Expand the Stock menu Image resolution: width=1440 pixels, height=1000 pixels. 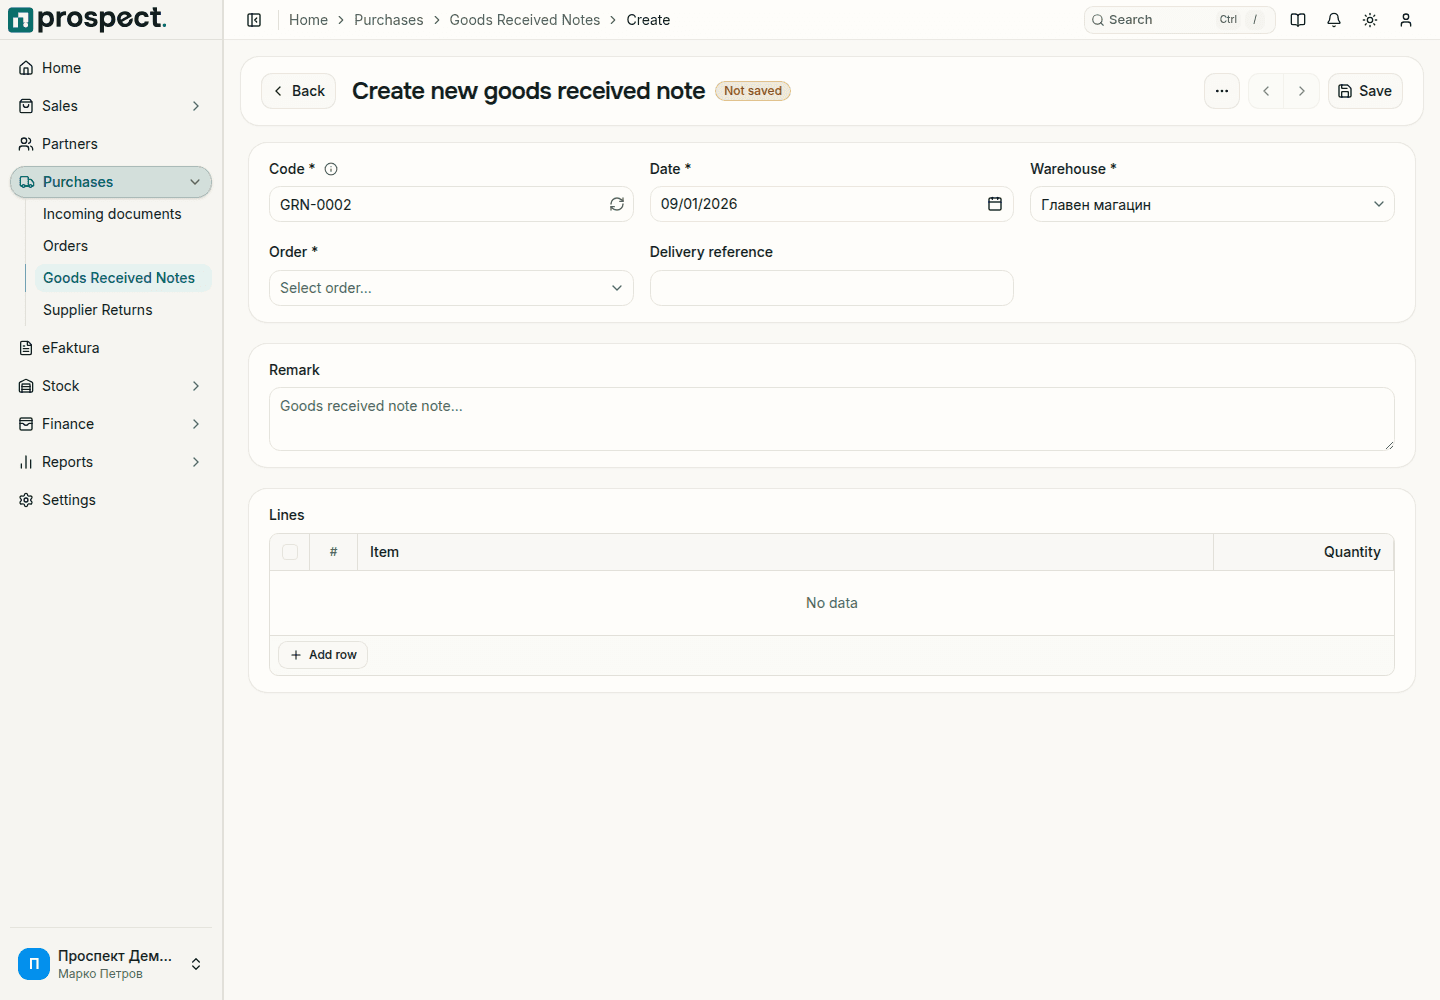[111, 386]
